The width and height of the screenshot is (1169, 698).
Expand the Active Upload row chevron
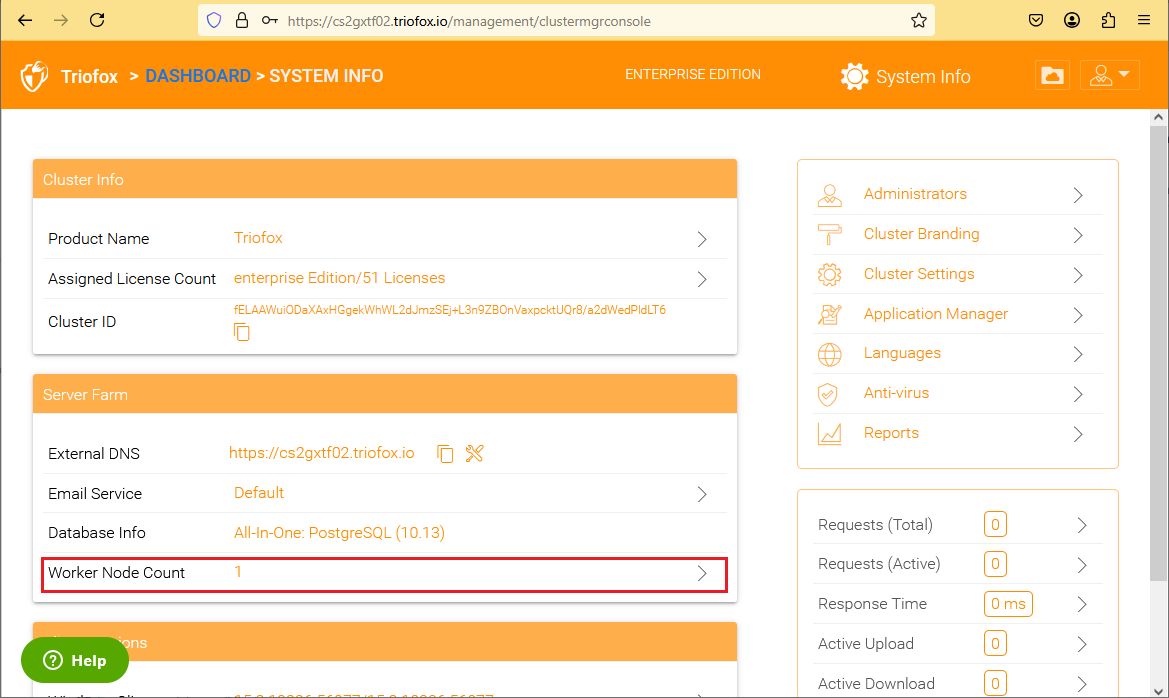1082,644
